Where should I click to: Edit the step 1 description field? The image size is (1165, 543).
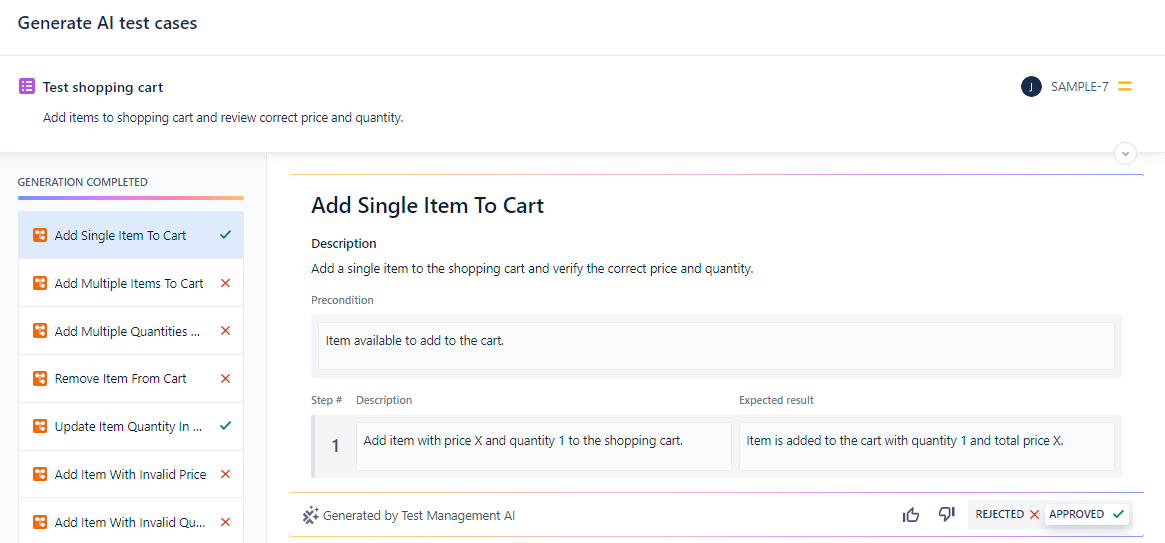coord(544,446)
